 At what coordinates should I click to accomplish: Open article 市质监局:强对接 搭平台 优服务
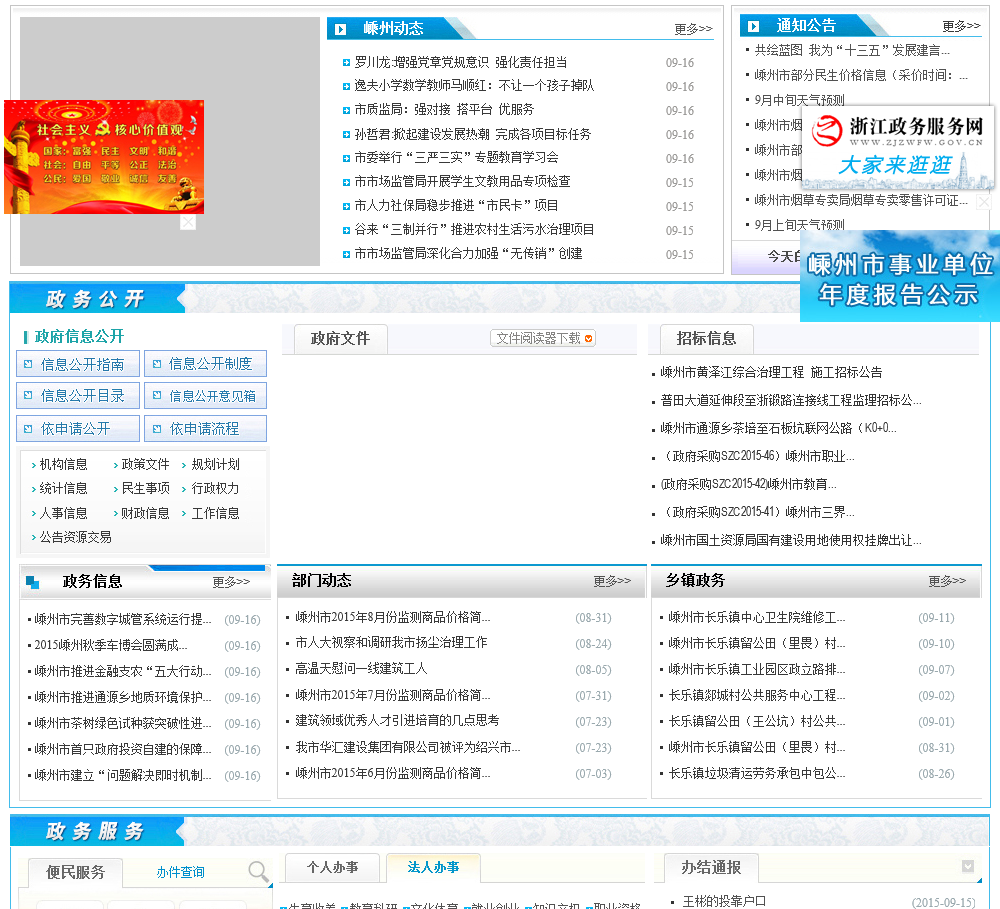444,110
